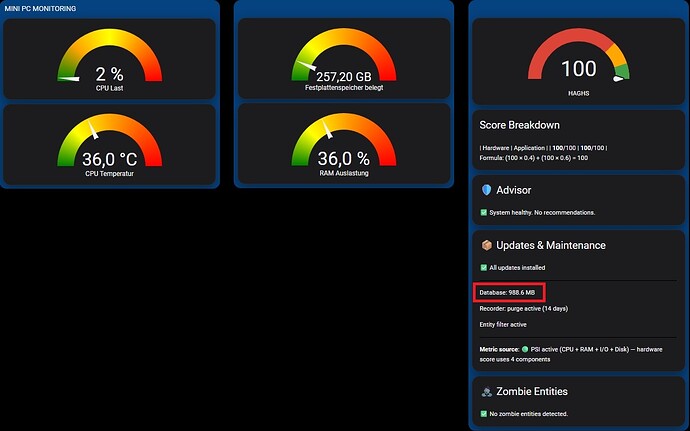Open the HAGHS score gauge
This screenshot has width=690, height=431.
click(578, 62)
